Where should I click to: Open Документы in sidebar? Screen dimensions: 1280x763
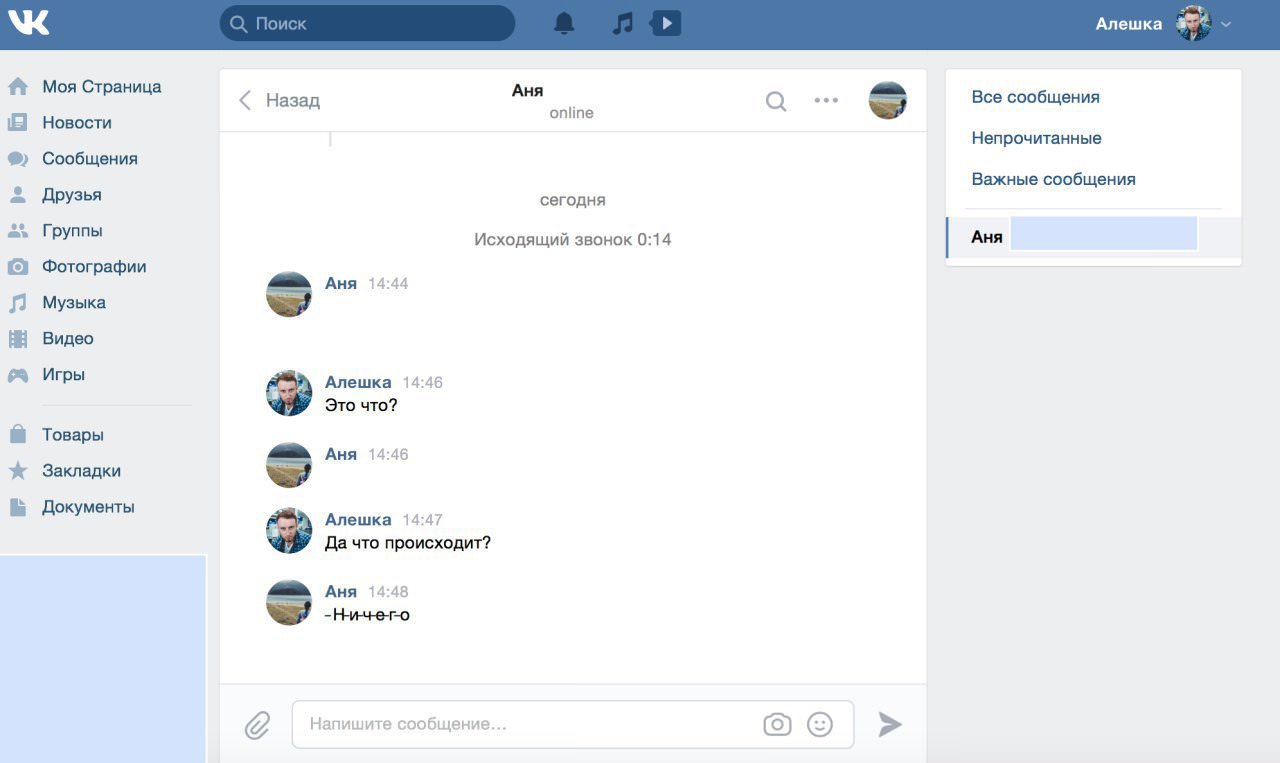pos(88,507)
